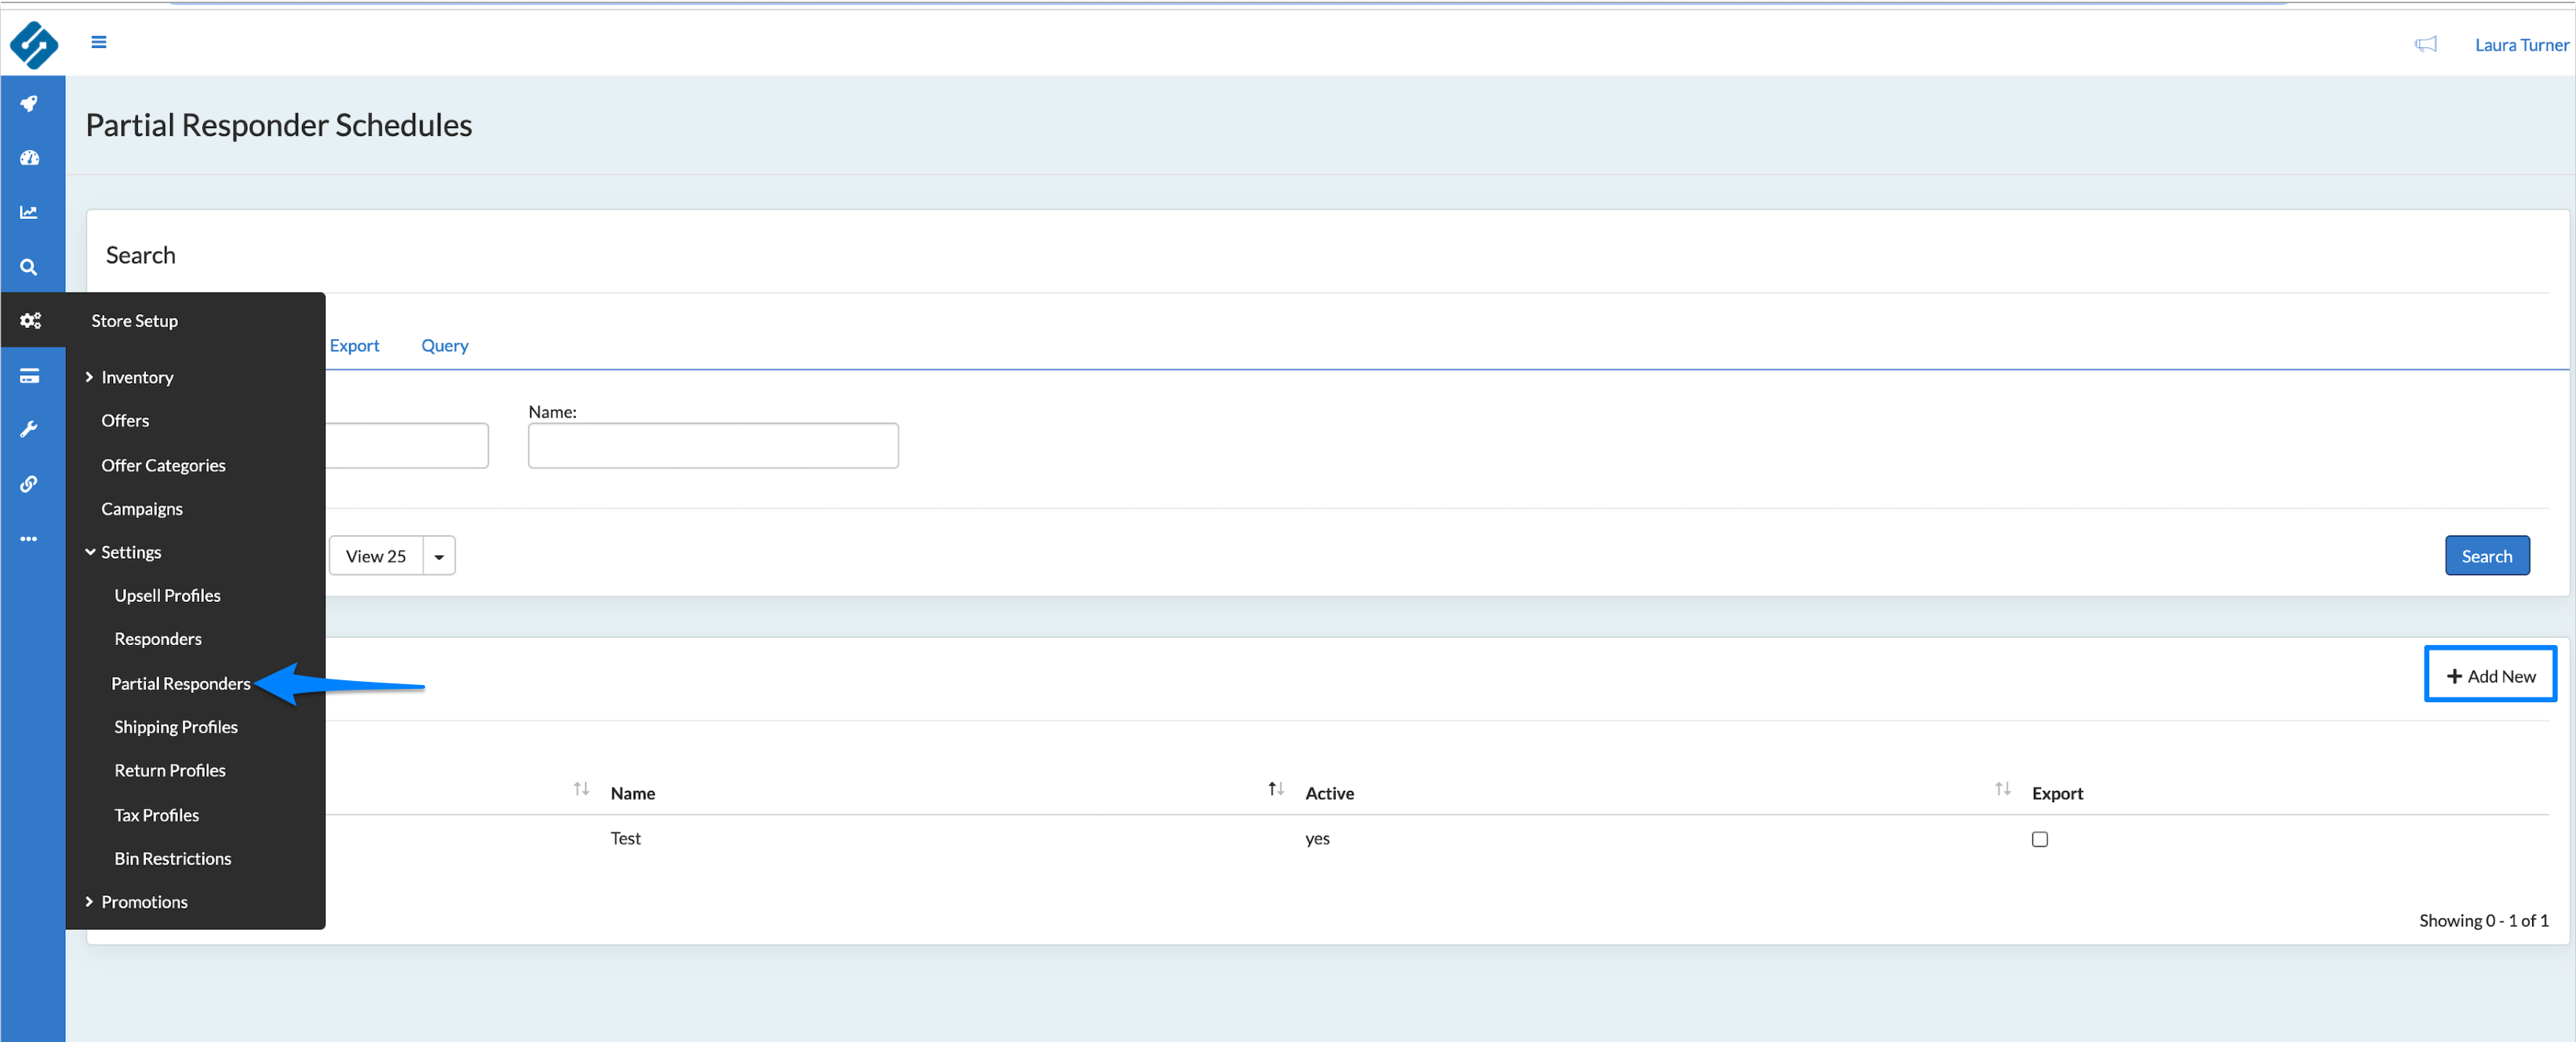Screen dimensions: 2576x1042
Task: Open the credit card sidebar icon
Action: pos(29,376)
